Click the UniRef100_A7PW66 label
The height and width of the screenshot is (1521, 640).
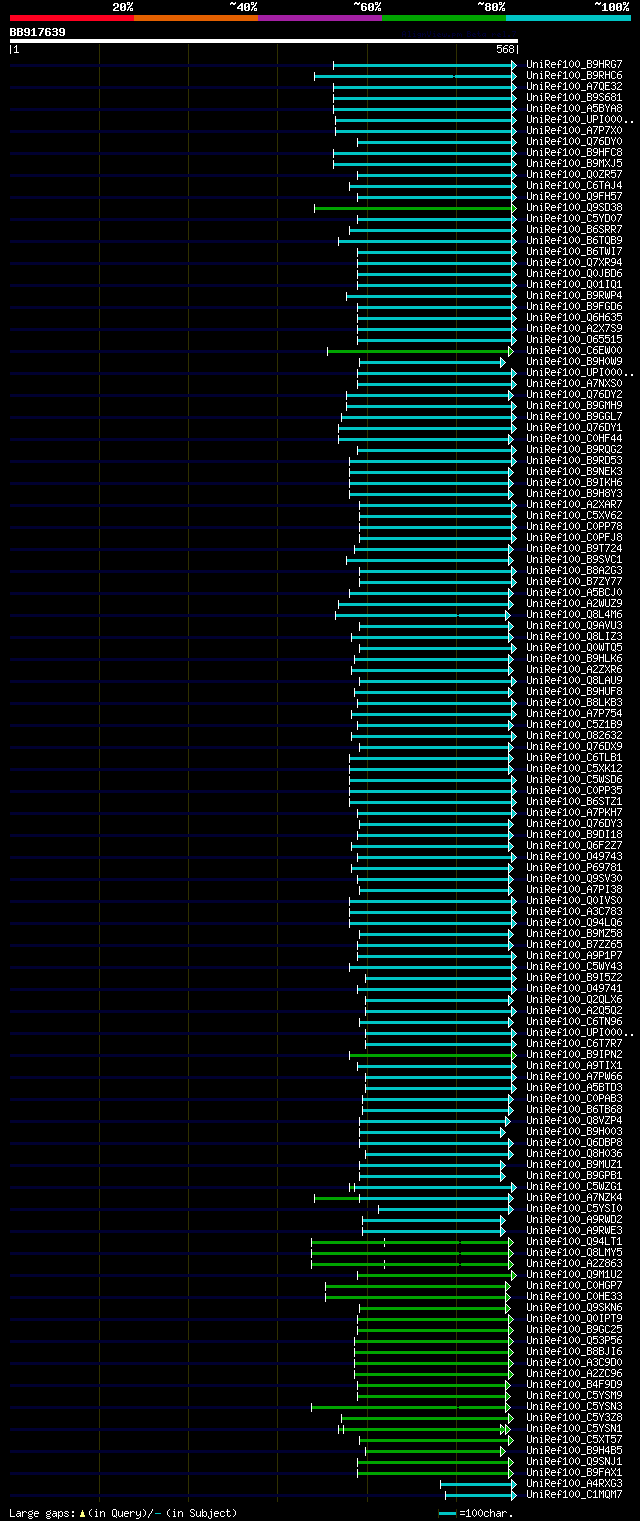[x=573, y=1076]
